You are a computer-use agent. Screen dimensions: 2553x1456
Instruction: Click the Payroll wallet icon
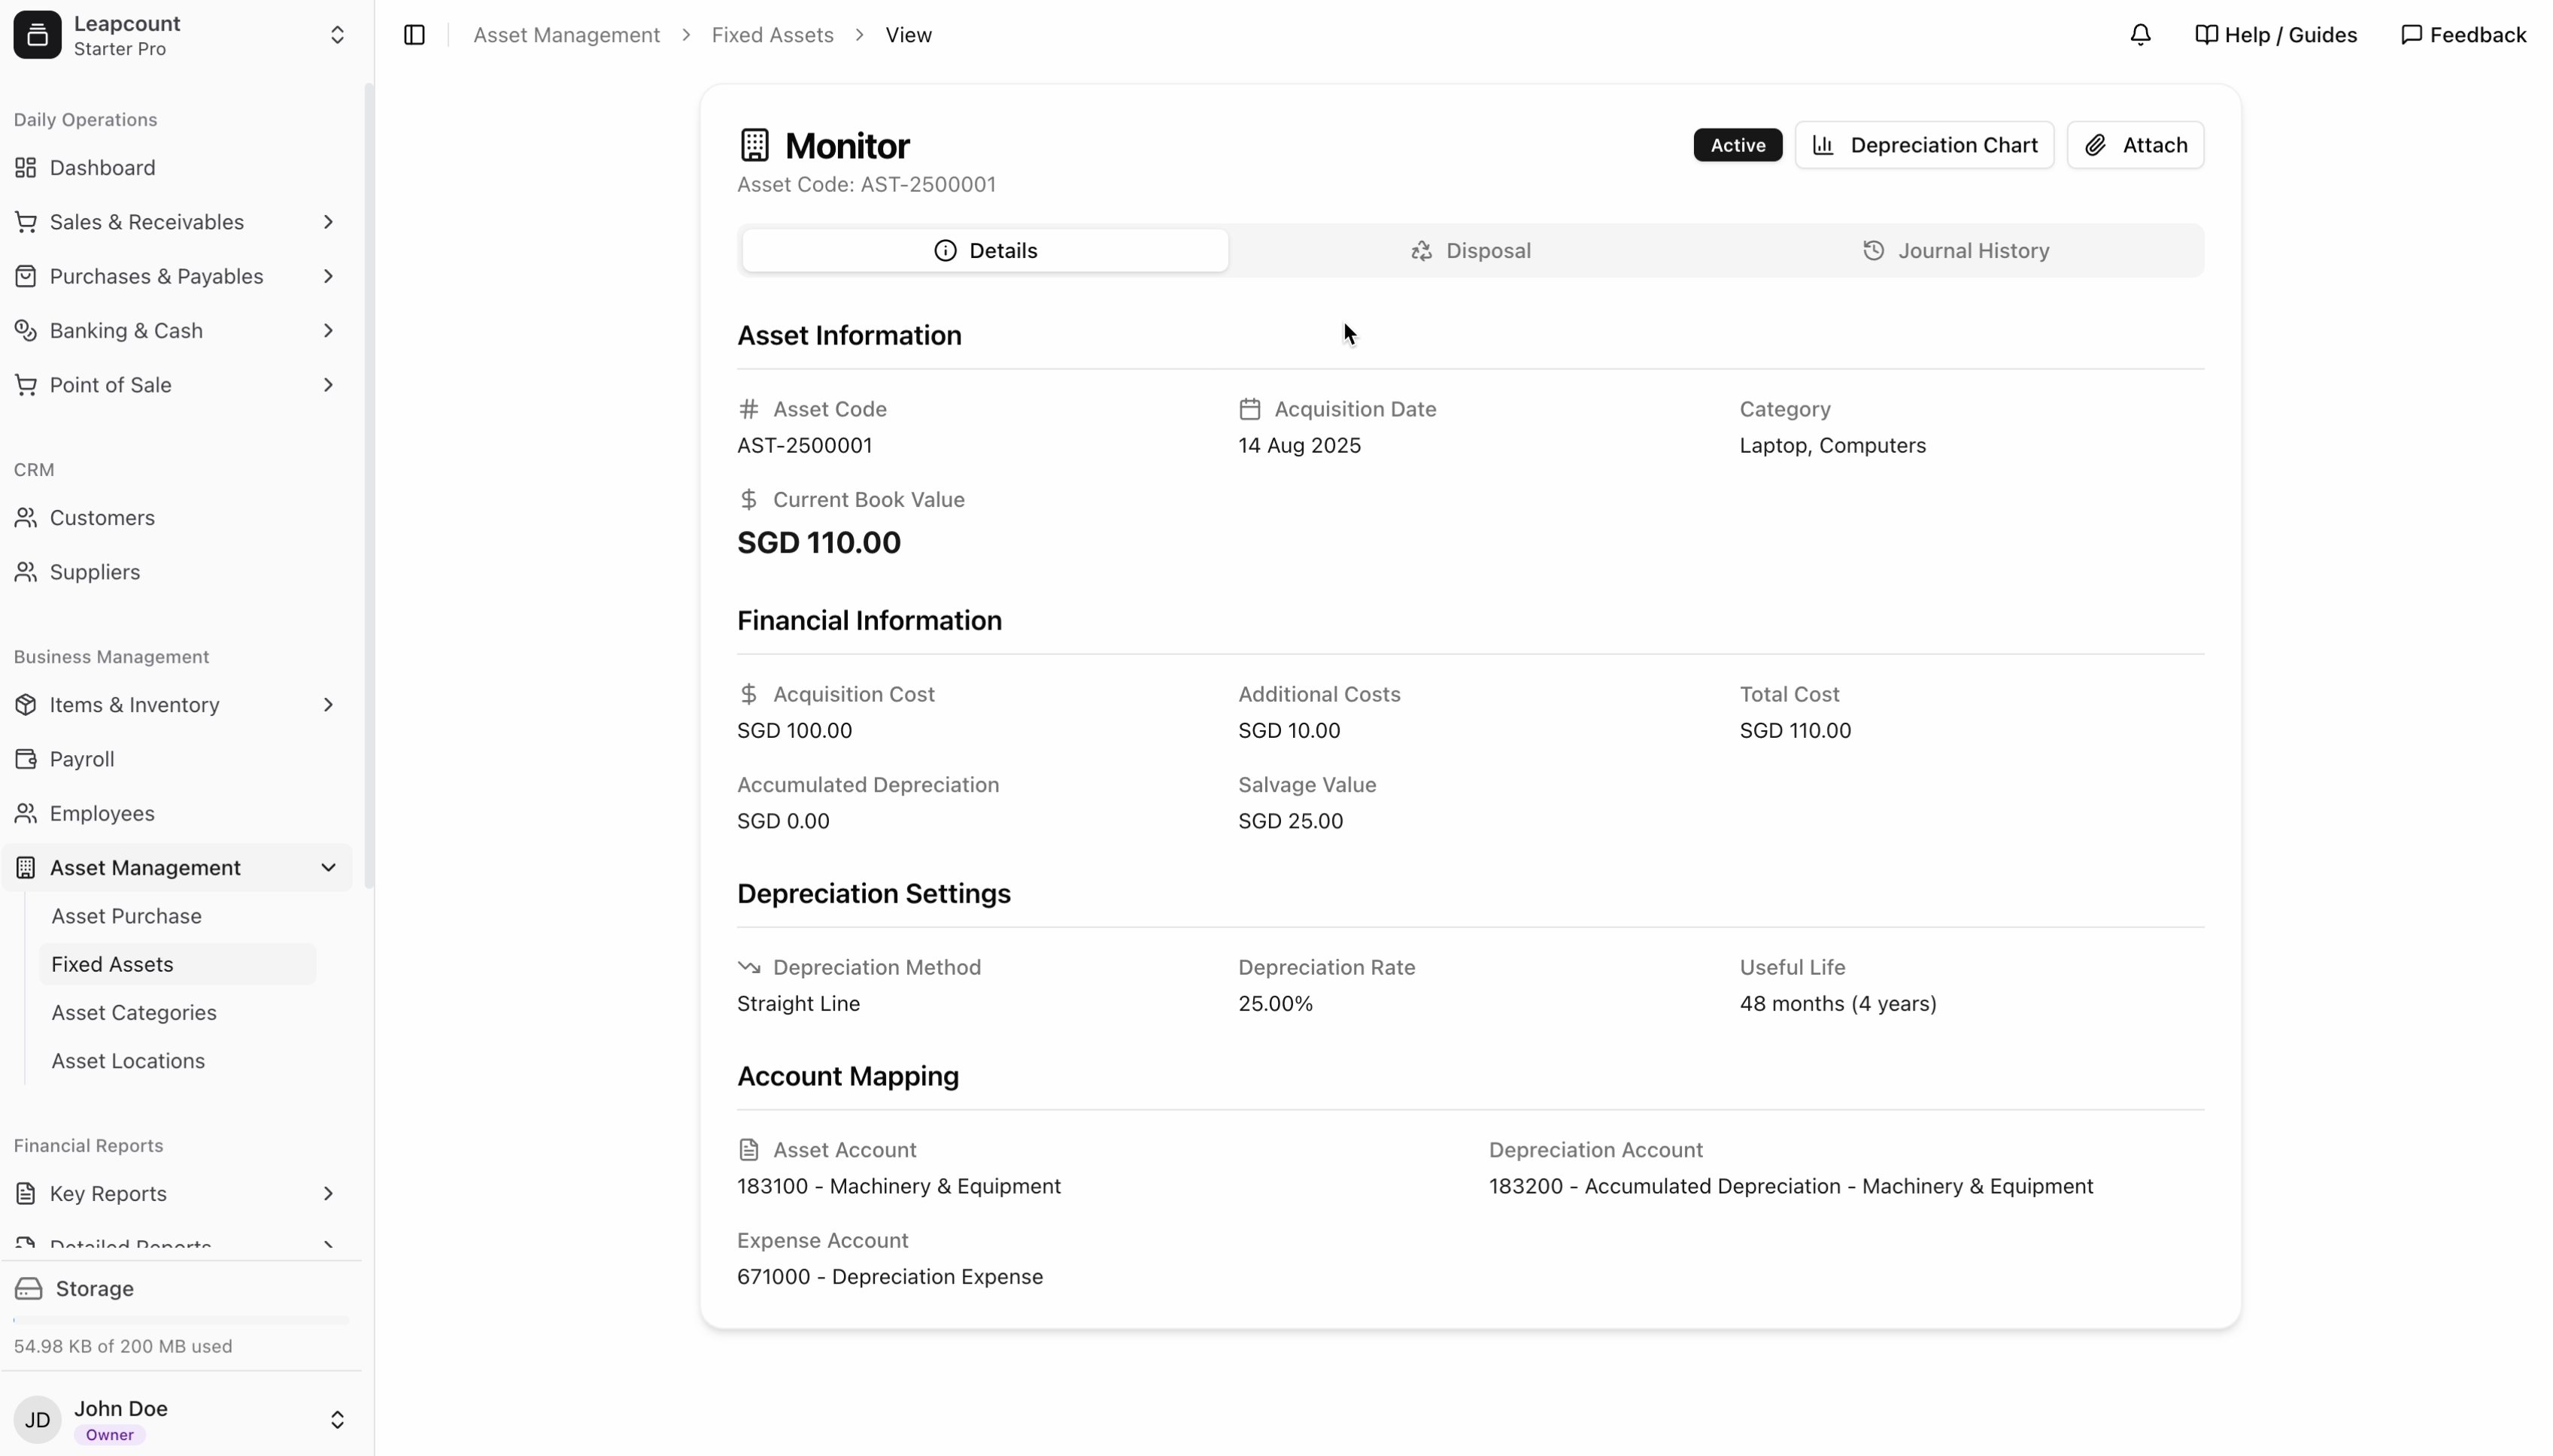tap(26, 759)
